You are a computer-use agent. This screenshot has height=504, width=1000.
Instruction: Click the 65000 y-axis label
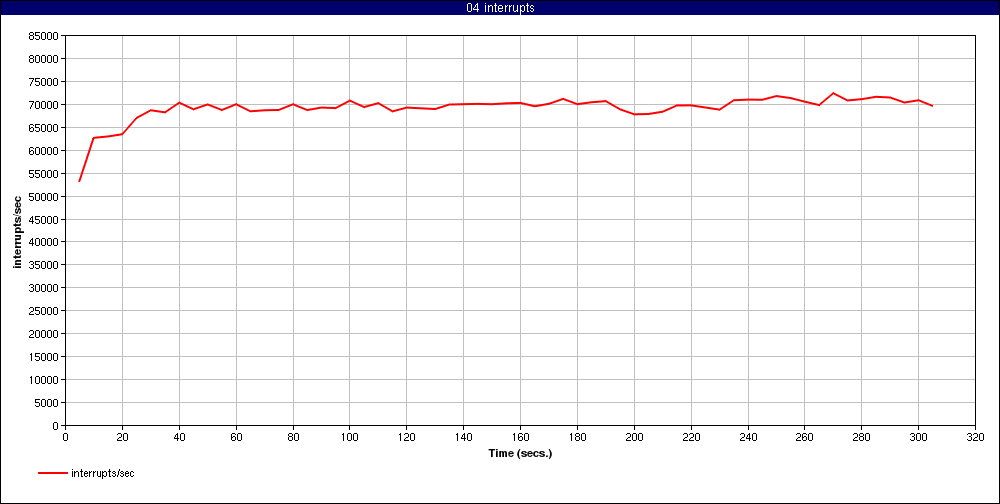[44, 128]
